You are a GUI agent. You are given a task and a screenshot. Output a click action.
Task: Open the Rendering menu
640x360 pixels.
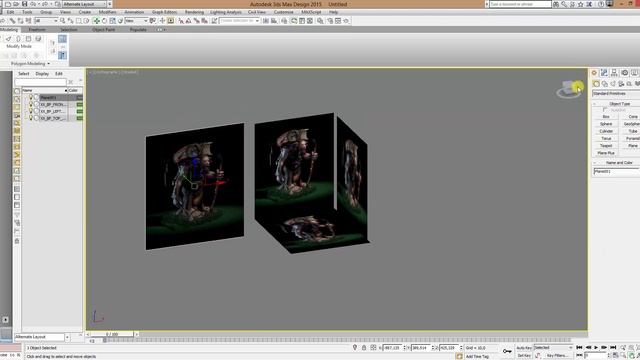194,12
